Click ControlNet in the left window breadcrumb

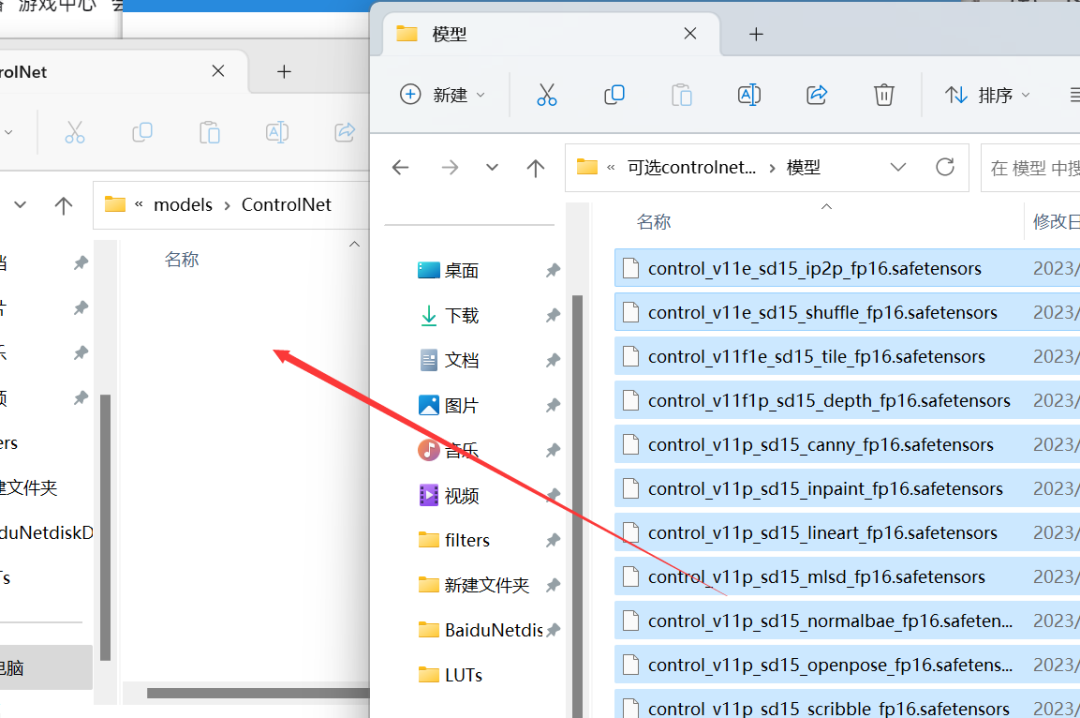286,204
